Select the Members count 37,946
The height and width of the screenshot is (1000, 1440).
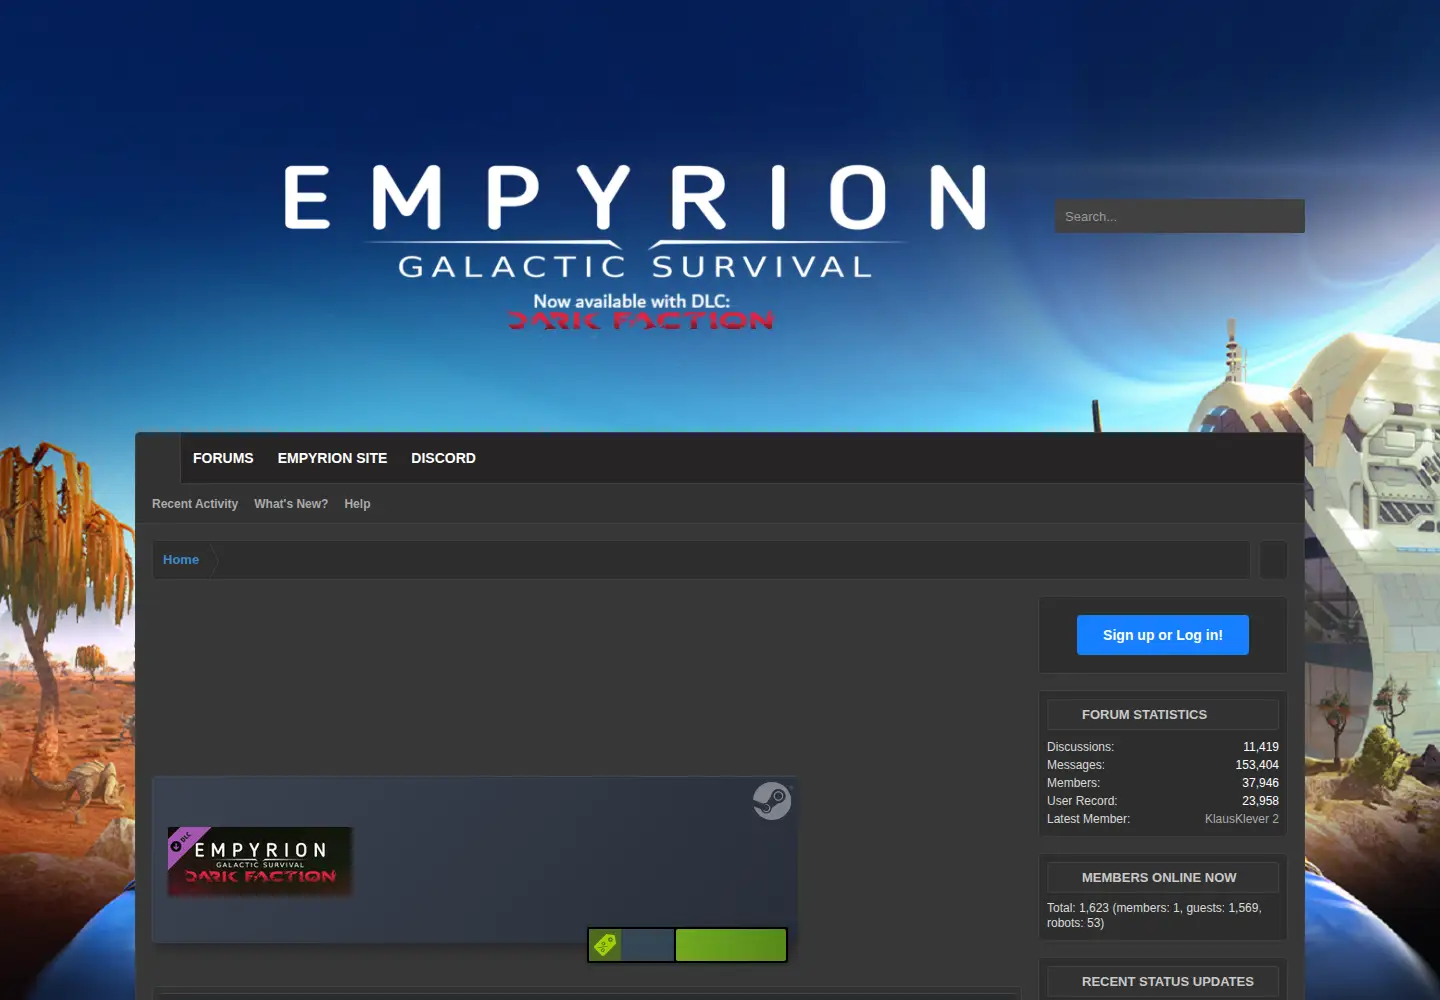(x=1260, y=783)
